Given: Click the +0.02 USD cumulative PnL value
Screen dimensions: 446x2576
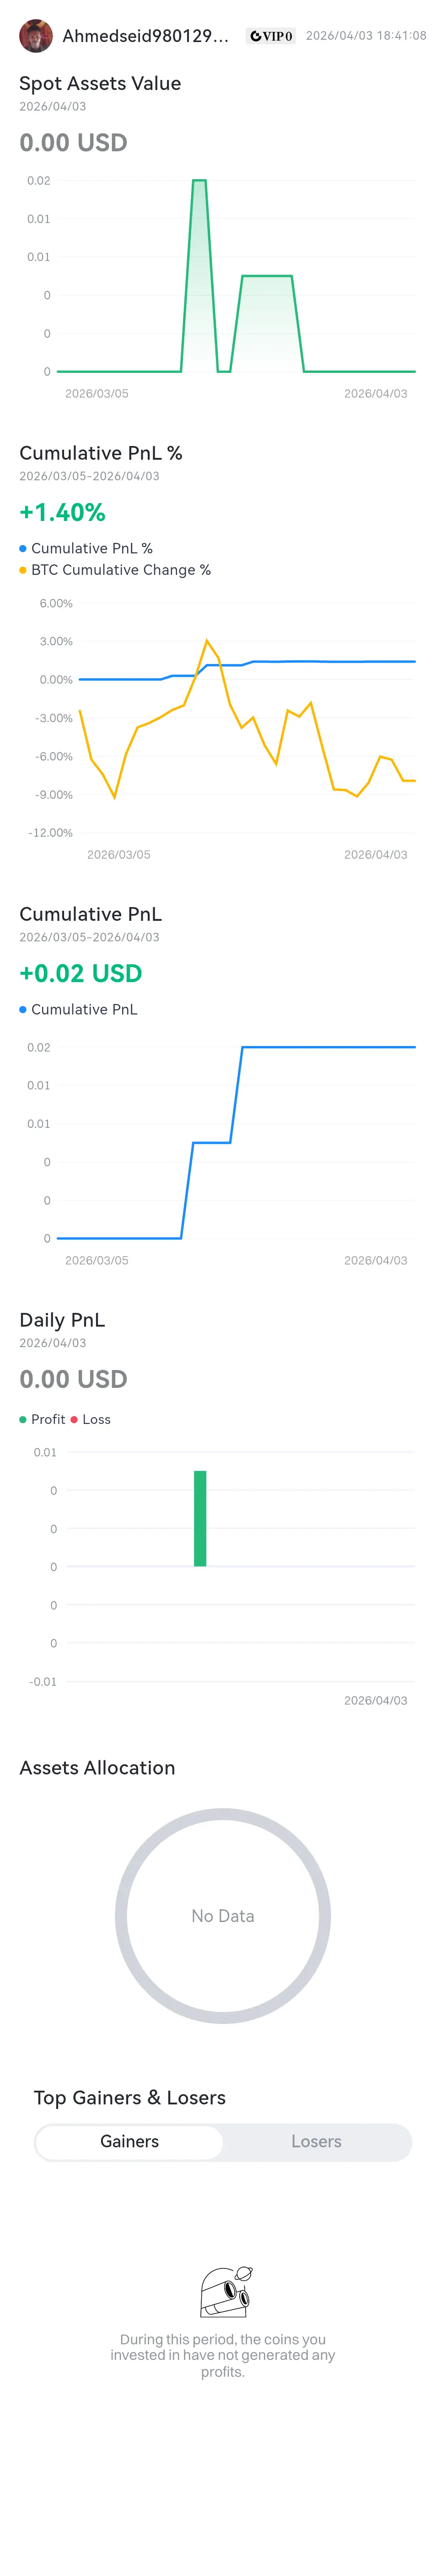Looking at the screenshot, I should click(81, 973).
